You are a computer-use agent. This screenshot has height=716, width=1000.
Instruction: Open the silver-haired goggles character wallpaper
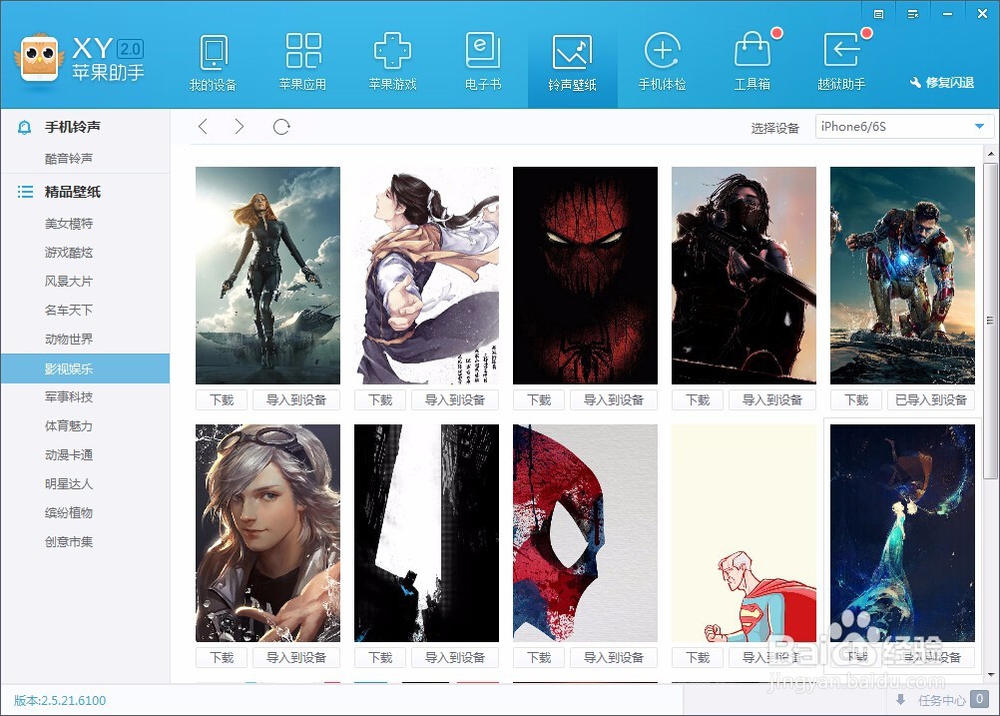(268, 533)
